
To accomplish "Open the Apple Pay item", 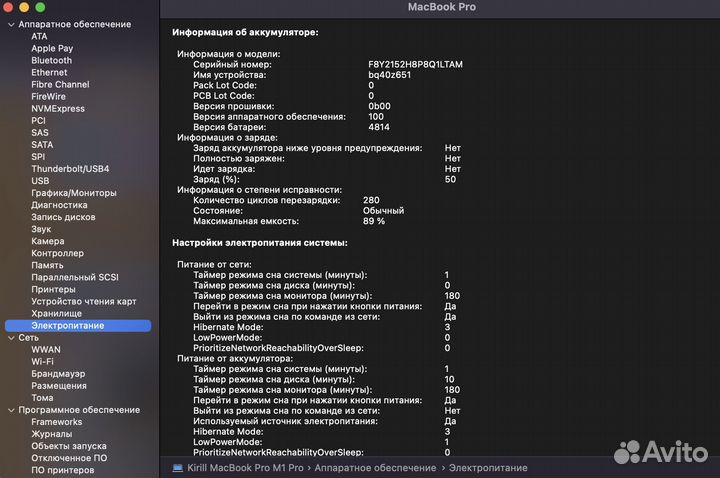I will [52, 48].
